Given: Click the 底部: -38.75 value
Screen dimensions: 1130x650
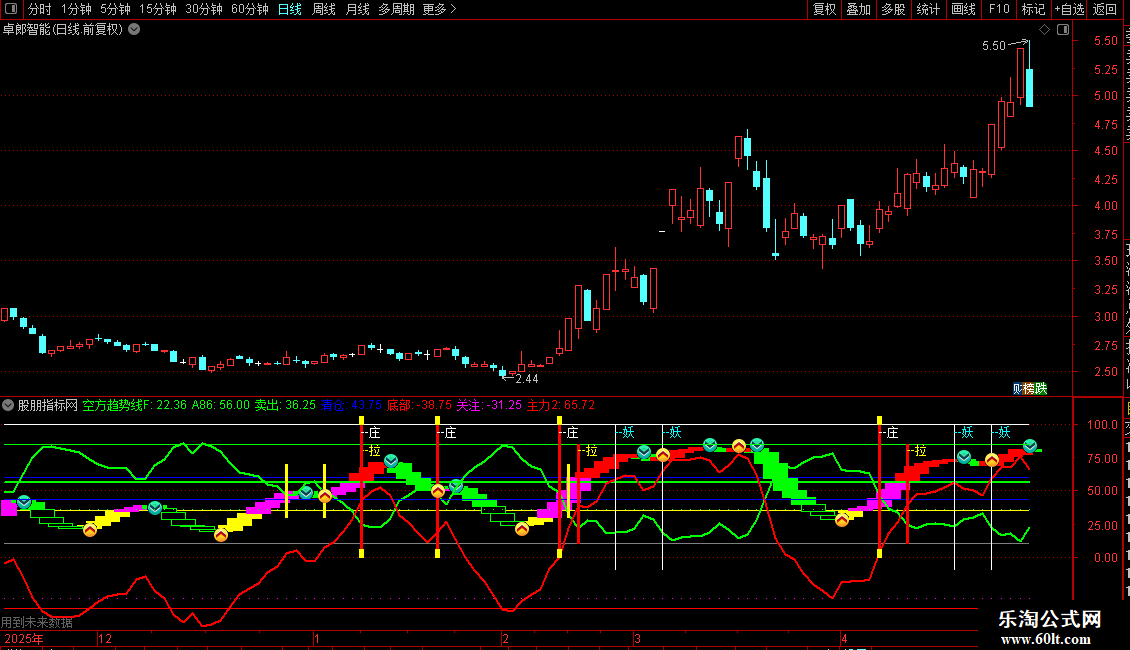Looking at the screenshot, I should pos(419,405).
